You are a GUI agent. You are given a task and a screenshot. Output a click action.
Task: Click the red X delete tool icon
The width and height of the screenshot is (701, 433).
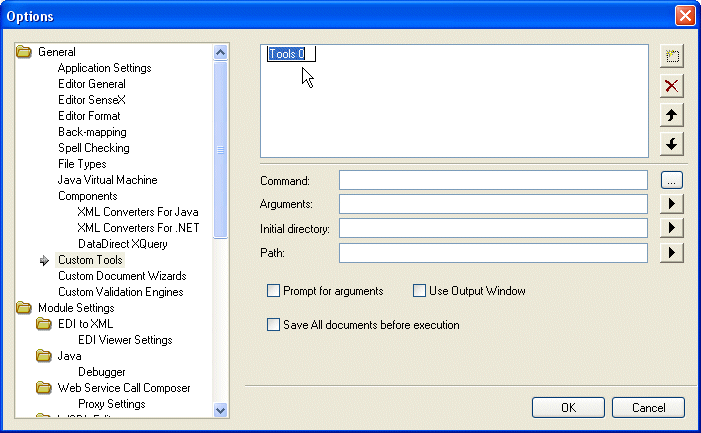(x=672, y=86)
